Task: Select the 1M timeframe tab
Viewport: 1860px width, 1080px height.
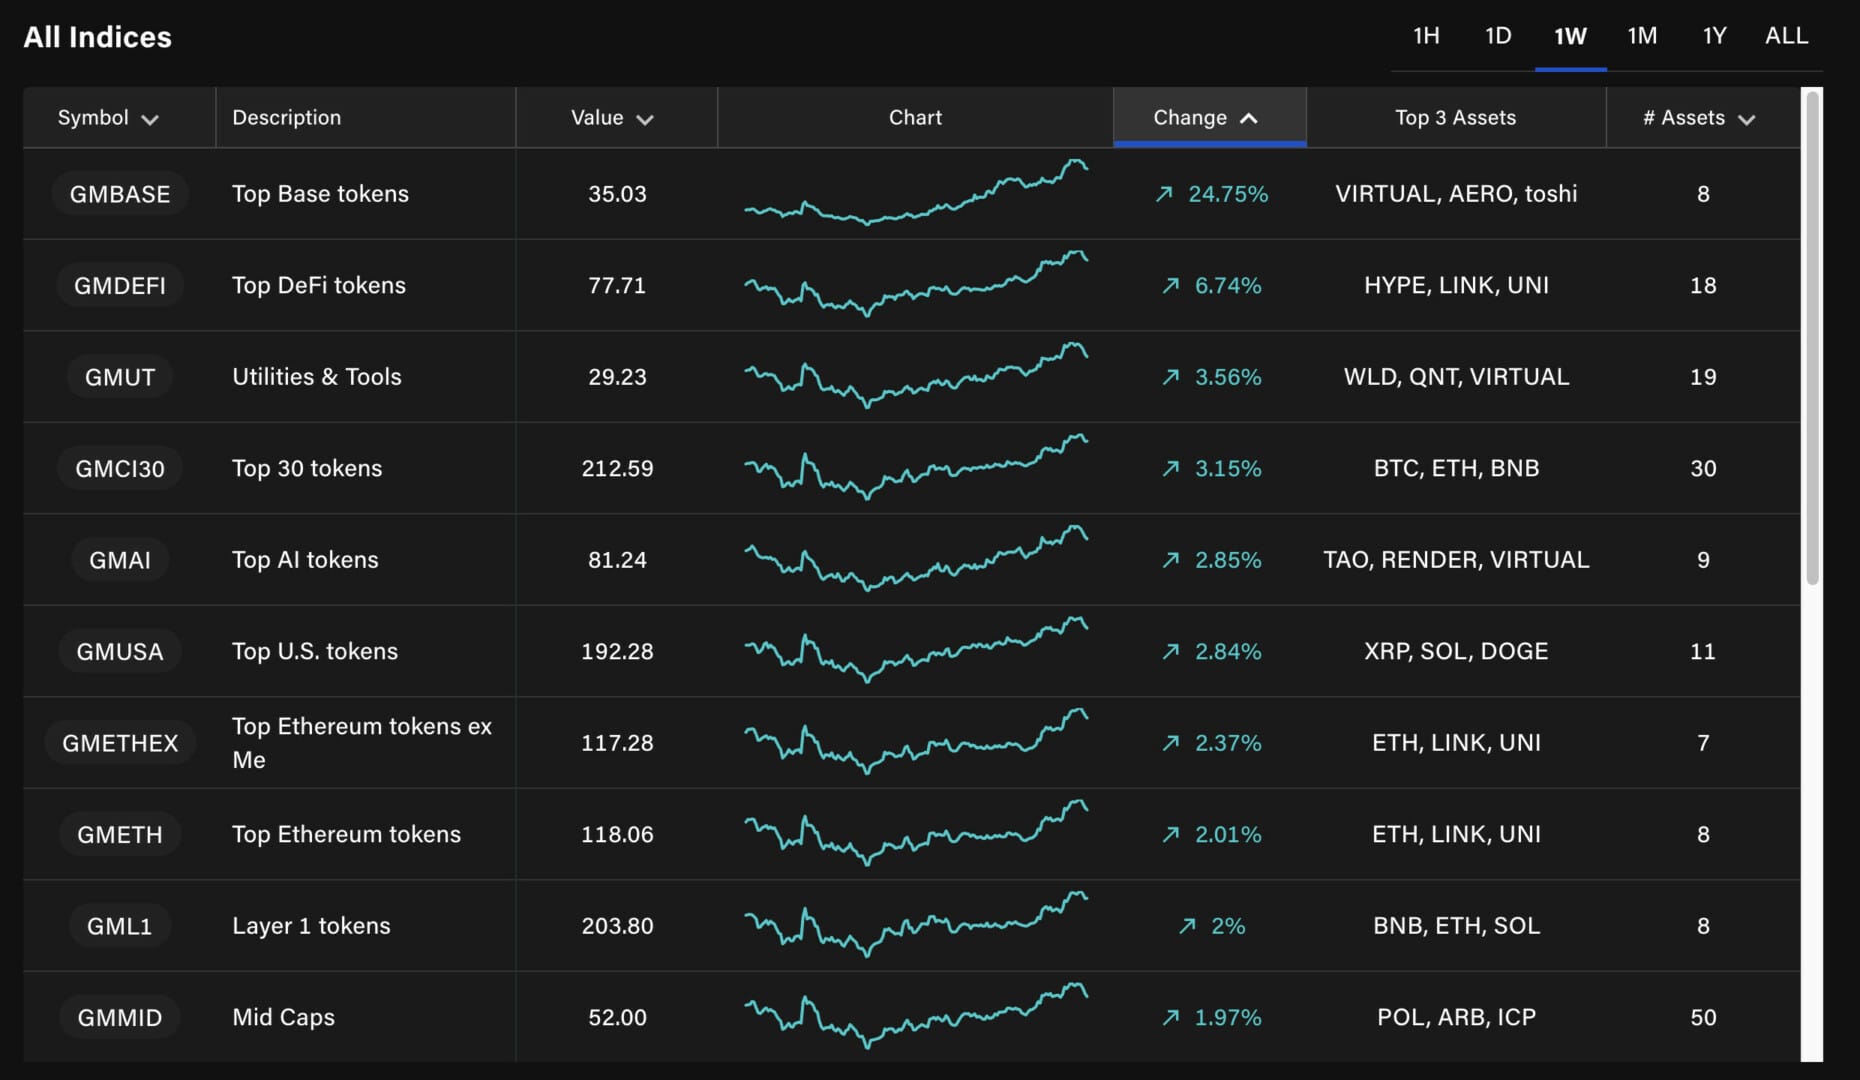Action: [x=1642, y=36]
